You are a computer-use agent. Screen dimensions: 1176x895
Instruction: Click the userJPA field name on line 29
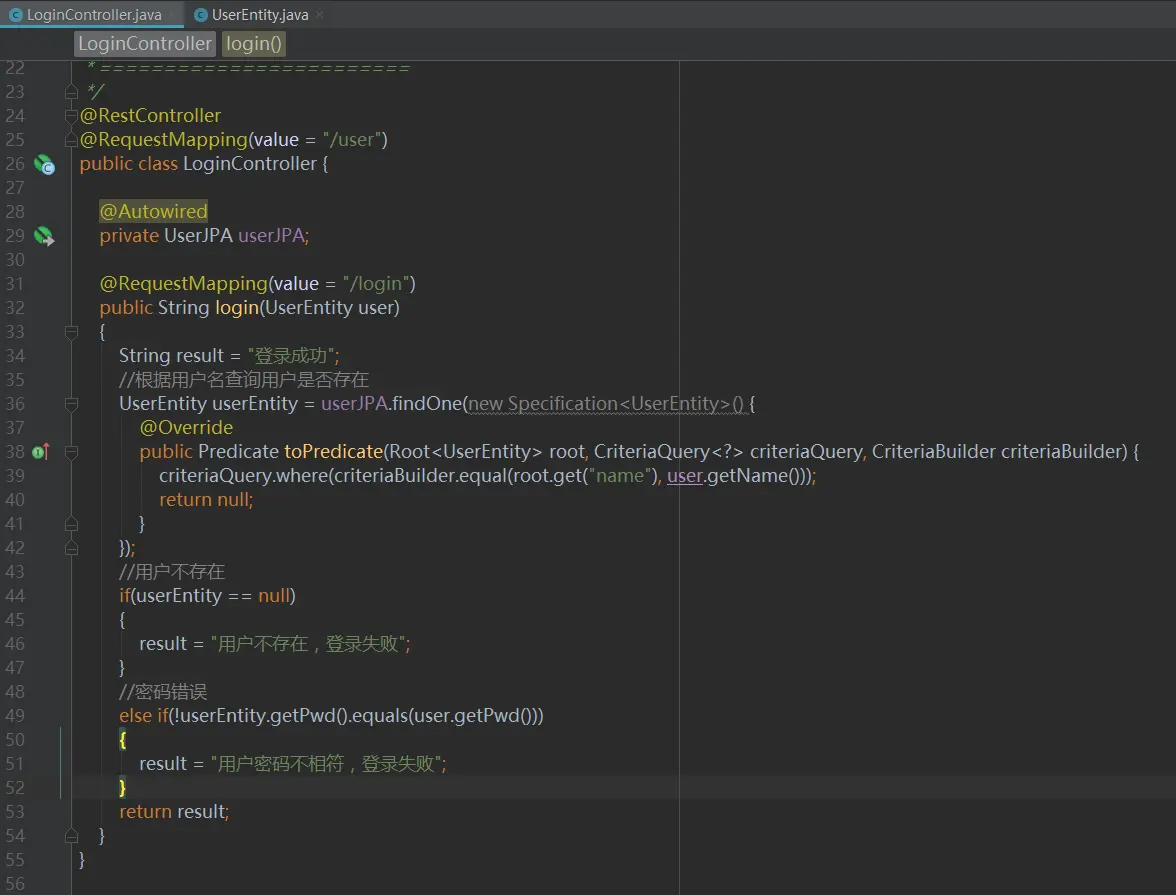tap(271, 236)
